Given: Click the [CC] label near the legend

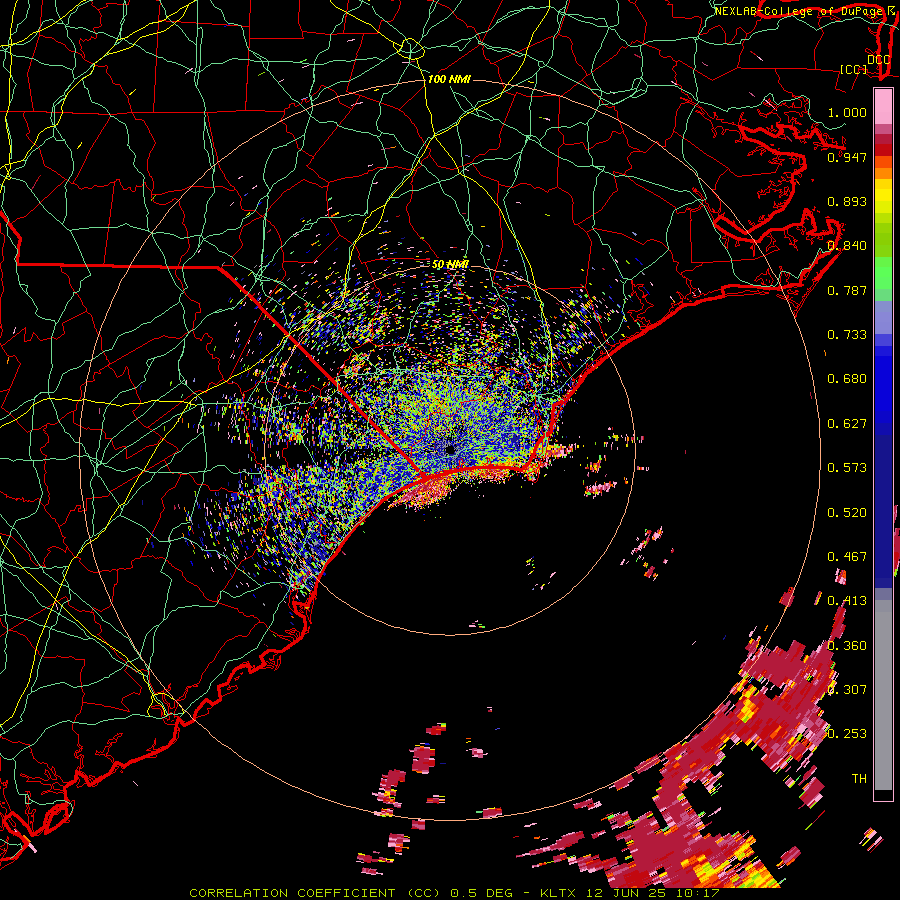Looking at the screenshot, I should point(854,69).
